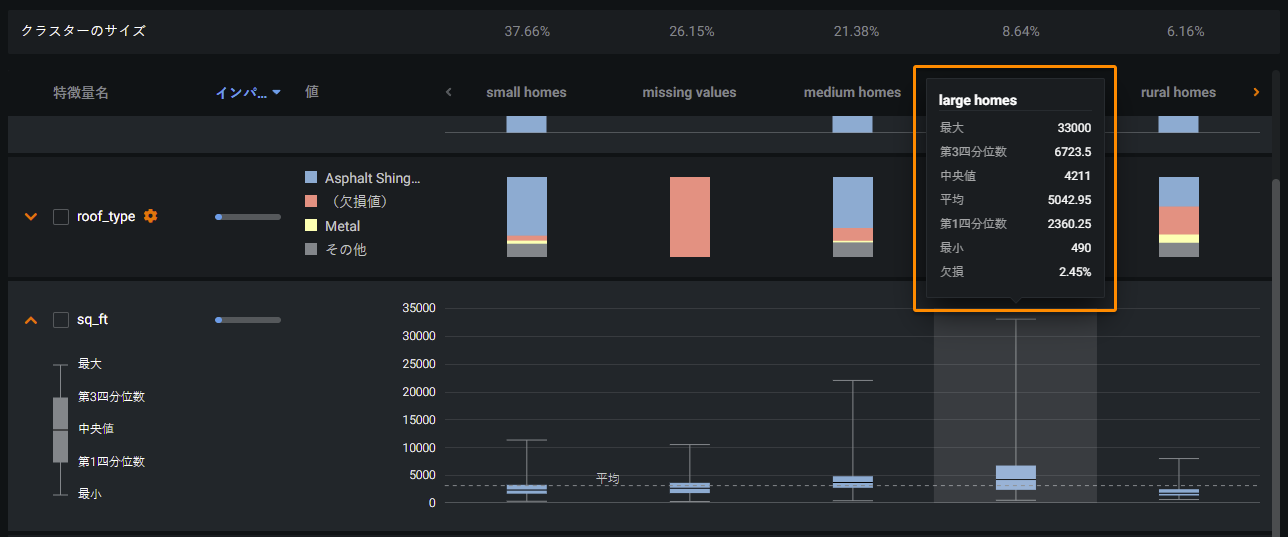Show next clusters with the orange right arrow
This screenshot has width=1288, height=537.
coord(1256,92)
